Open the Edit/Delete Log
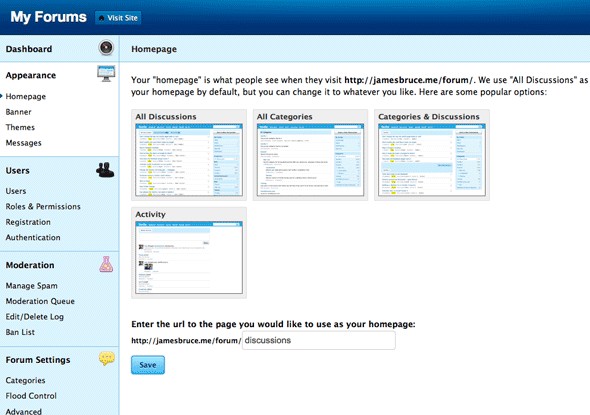 tap(35, 316)
